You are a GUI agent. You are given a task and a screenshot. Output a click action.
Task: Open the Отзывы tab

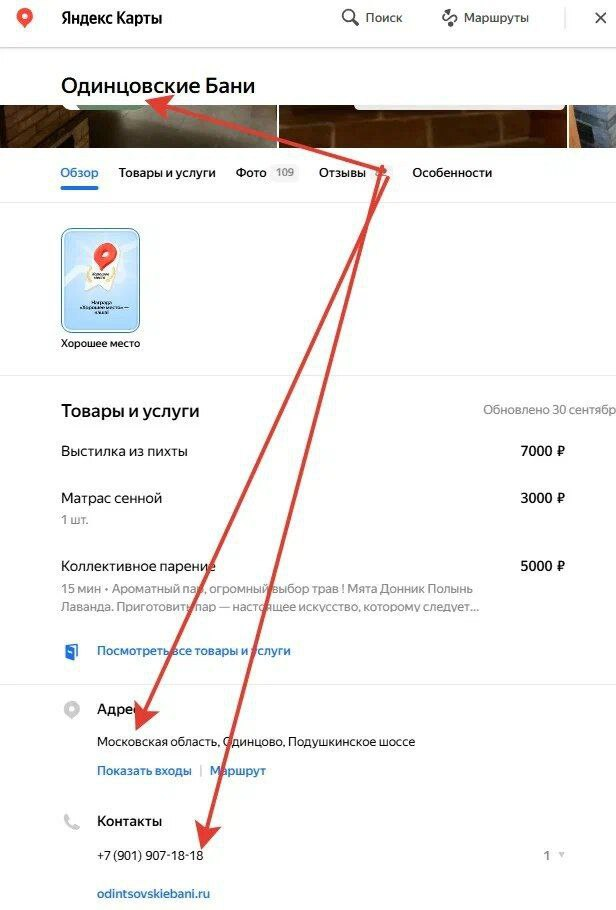click(x=342, y=172)
